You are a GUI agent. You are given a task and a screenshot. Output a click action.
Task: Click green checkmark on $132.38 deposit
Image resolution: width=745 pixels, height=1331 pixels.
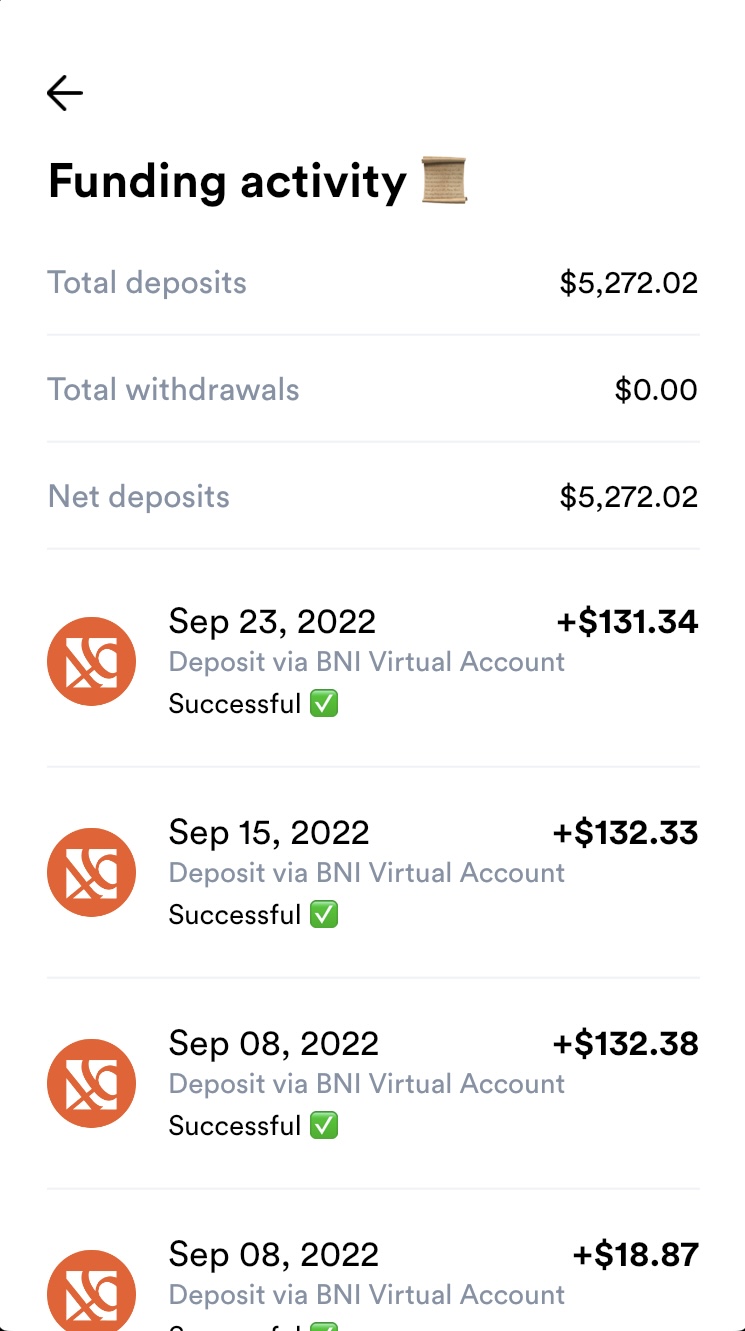click(324, 1126)
